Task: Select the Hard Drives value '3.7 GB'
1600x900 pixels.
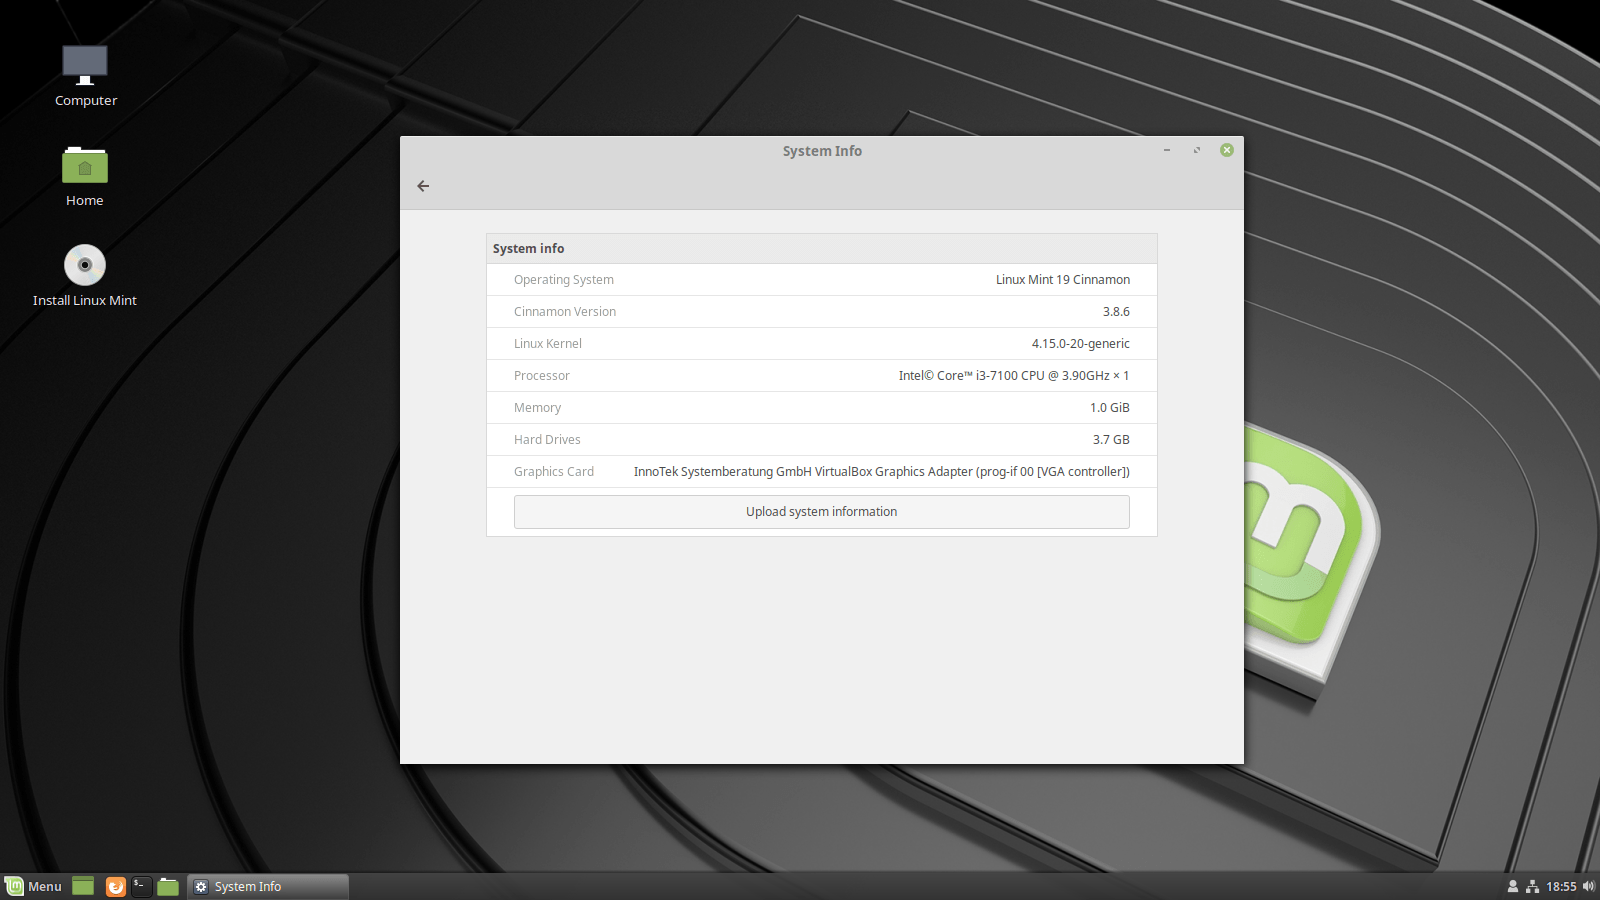Action: click(x=1111, y=440)
